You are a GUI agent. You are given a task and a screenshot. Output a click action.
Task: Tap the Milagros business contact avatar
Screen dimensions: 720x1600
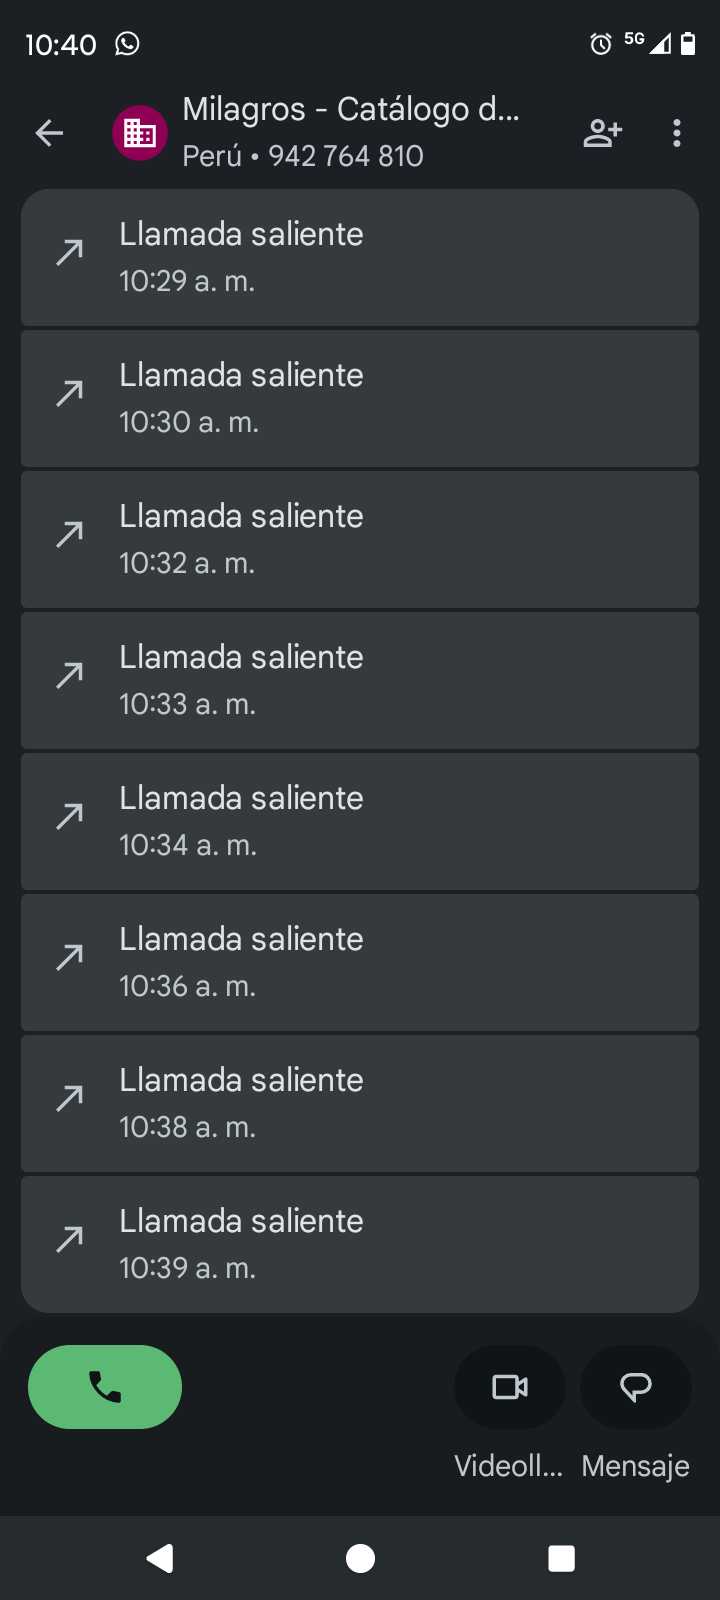139,133
